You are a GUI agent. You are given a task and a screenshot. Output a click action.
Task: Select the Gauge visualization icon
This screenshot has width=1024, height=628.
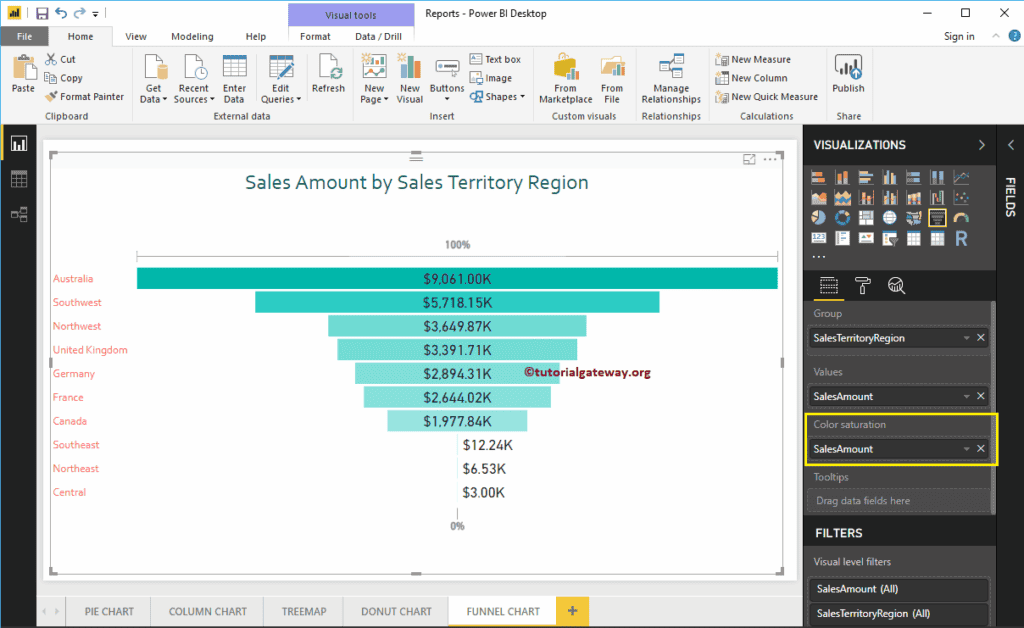pyautogui.click(x=960, y=217)
